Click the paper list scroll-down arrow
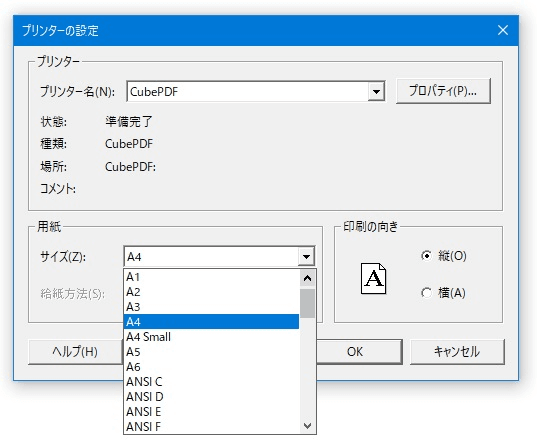 point(307,426)
